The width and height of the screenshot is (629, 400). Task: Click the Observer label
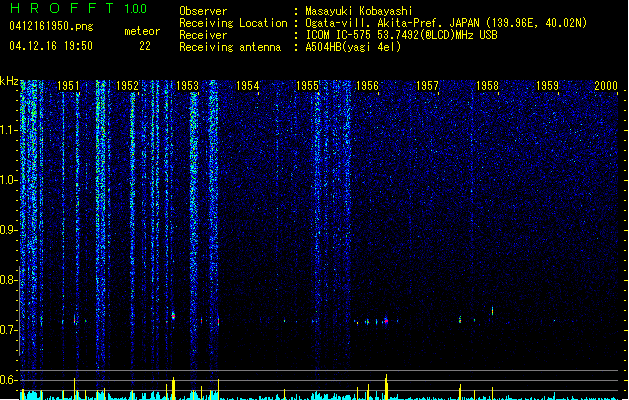pyautogui.click(x=203, y=11)
